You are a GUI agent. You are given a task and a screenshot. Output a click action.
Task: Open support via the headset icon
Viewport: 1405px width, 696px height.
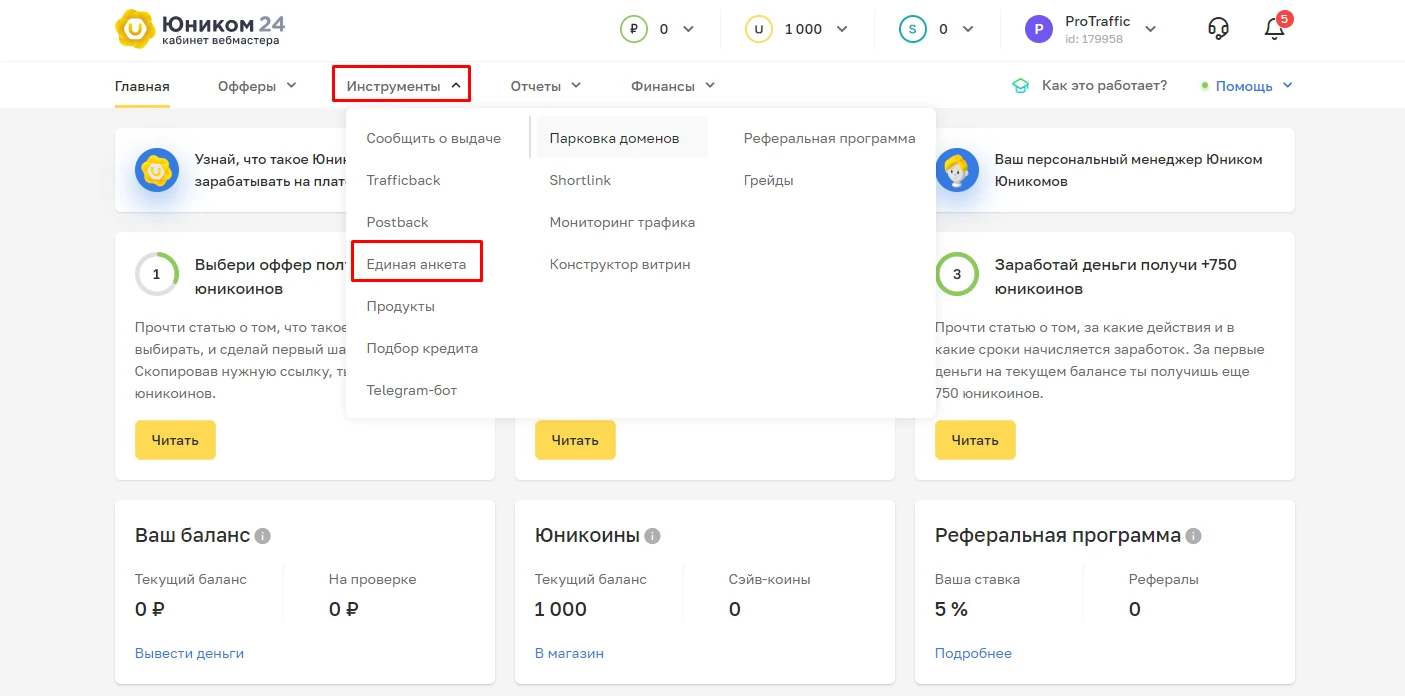click(1218, 29)
